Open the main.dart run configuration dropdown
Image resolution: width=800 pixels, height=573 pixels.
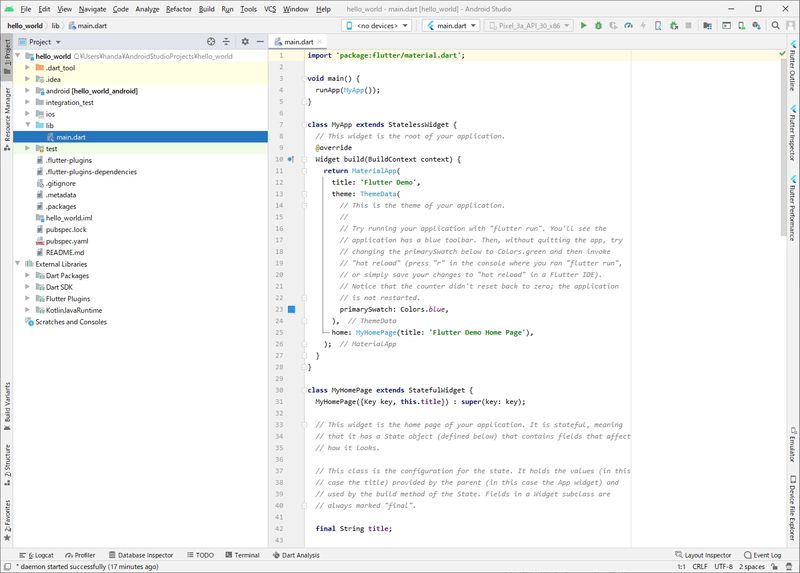[x=453, y=24]
